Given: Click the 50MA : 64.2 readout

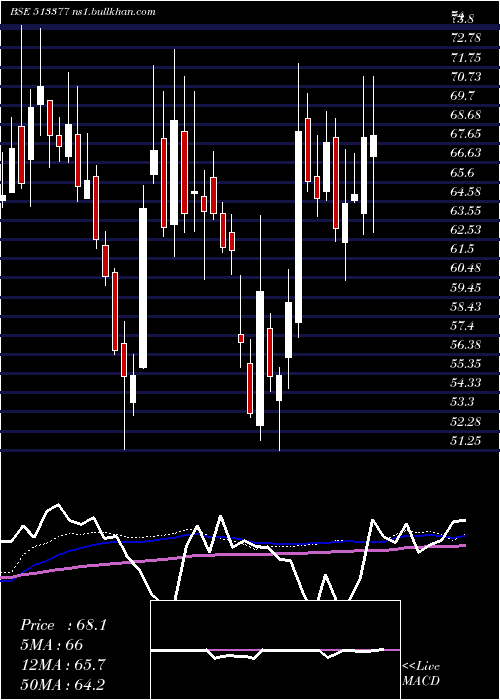Looking at the screenshot, I should pyautogui.click(x=63, y=684).
